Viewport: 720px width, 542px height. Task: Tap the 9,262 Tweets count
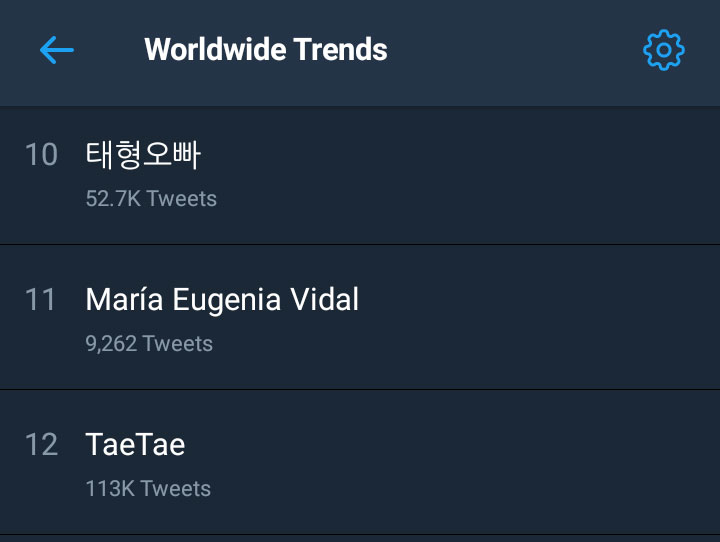[149, 344]
